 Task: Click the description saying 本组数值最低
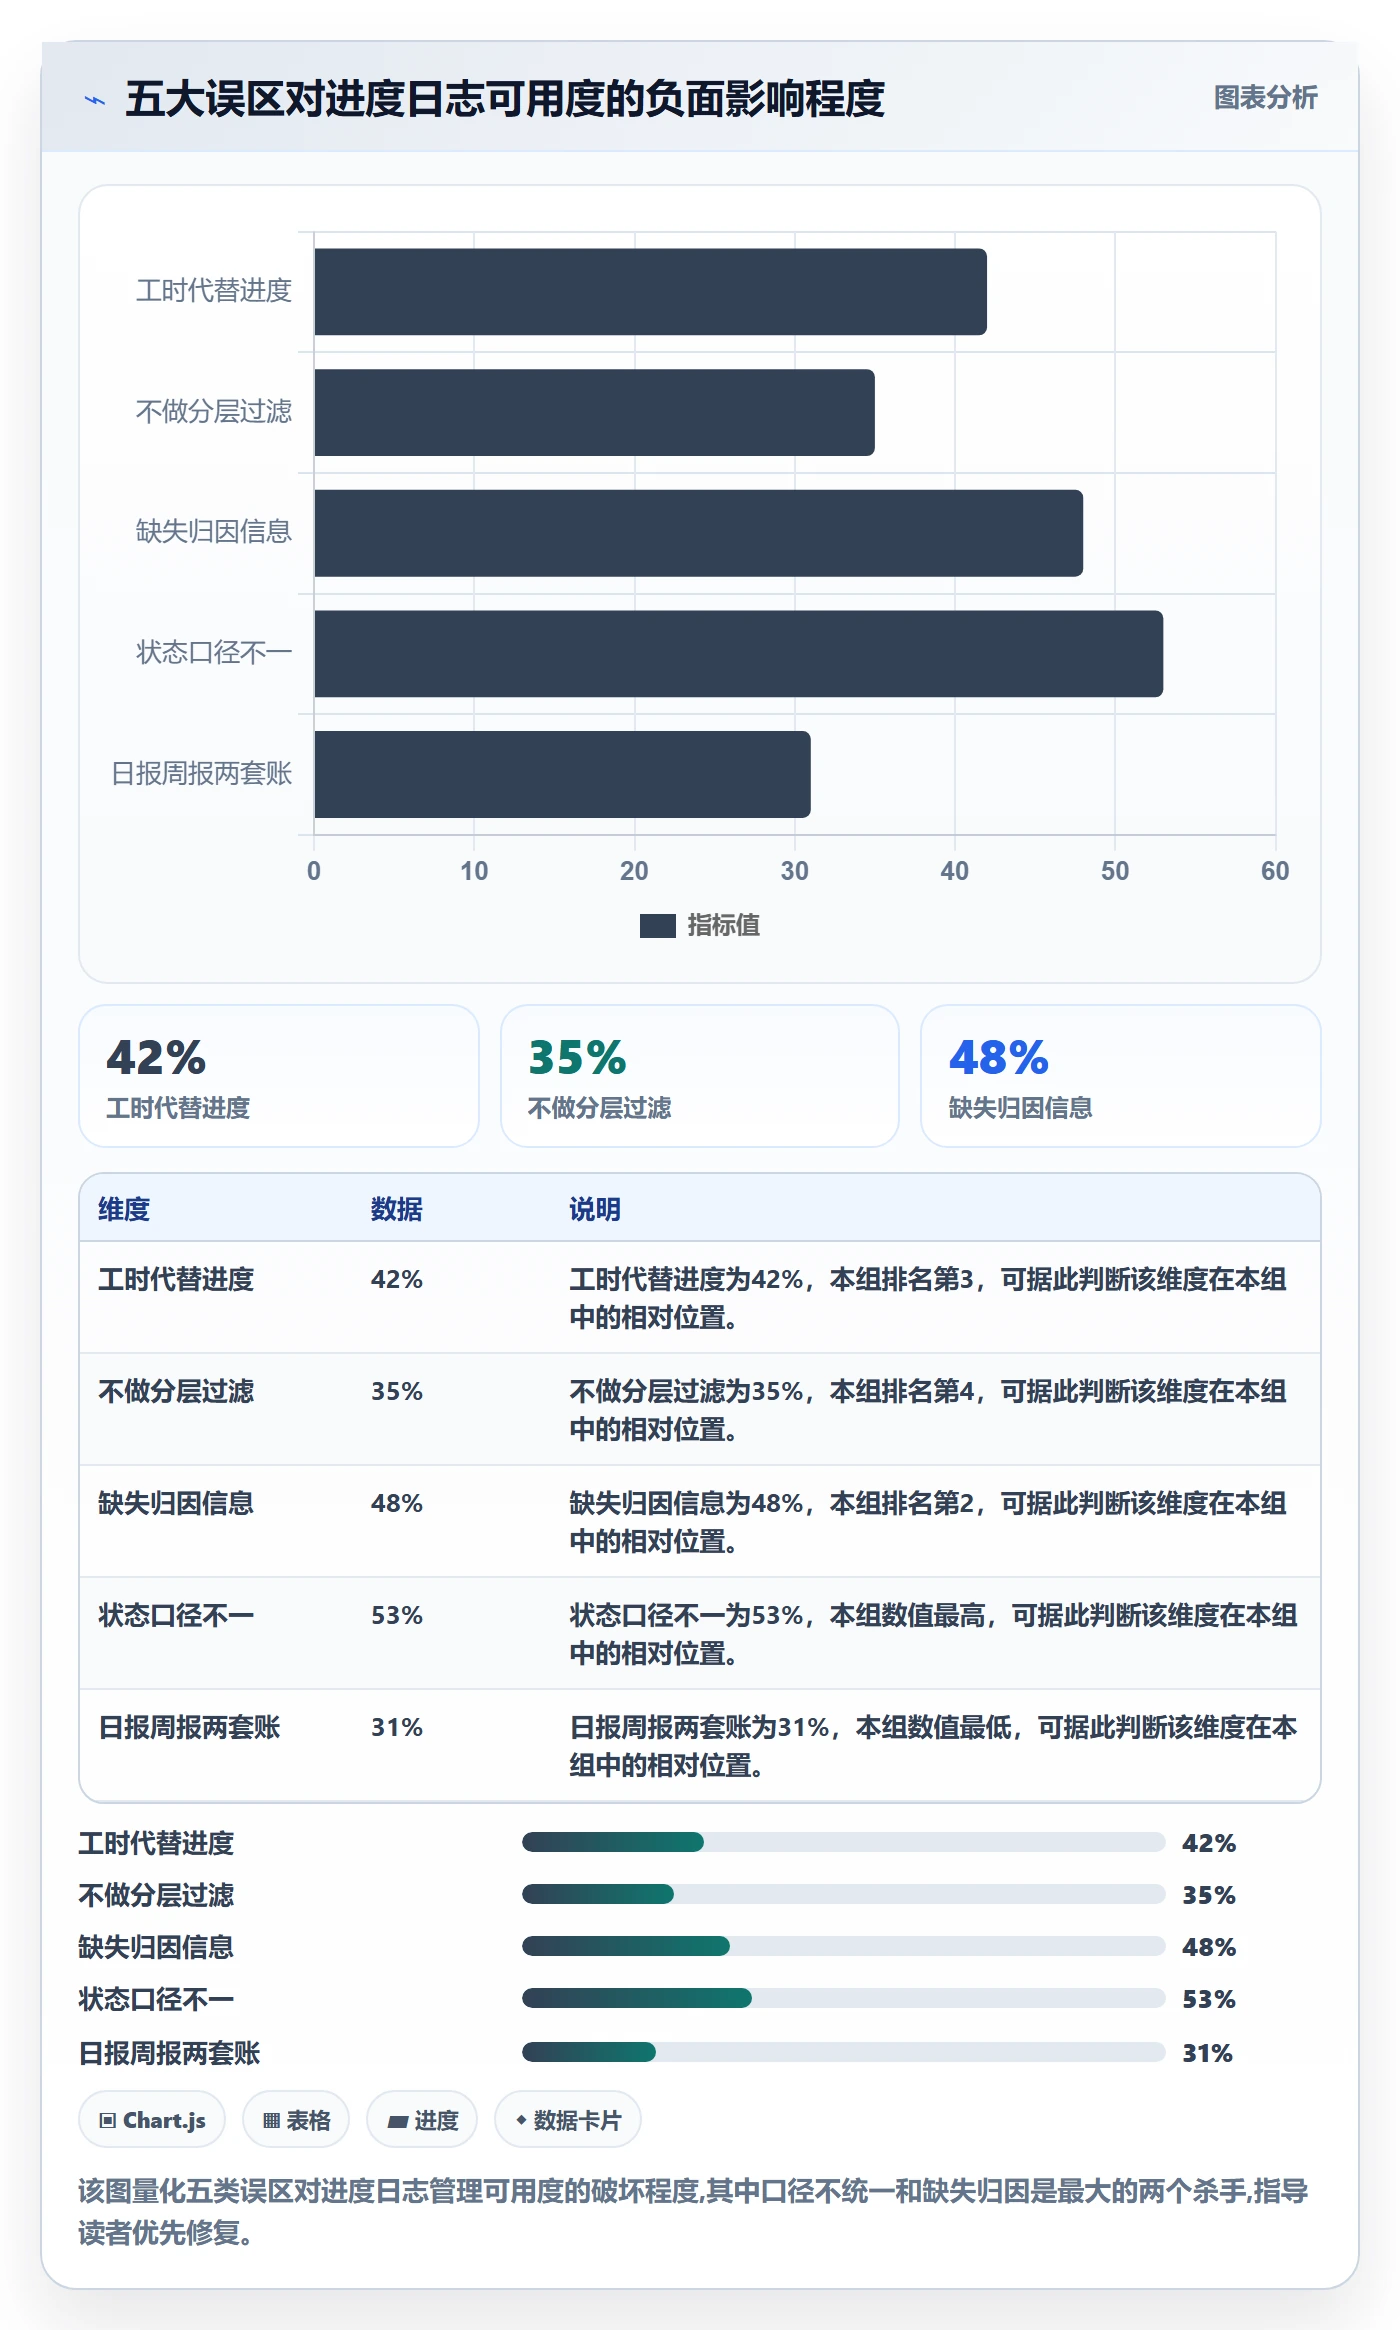click(933, 1746)
